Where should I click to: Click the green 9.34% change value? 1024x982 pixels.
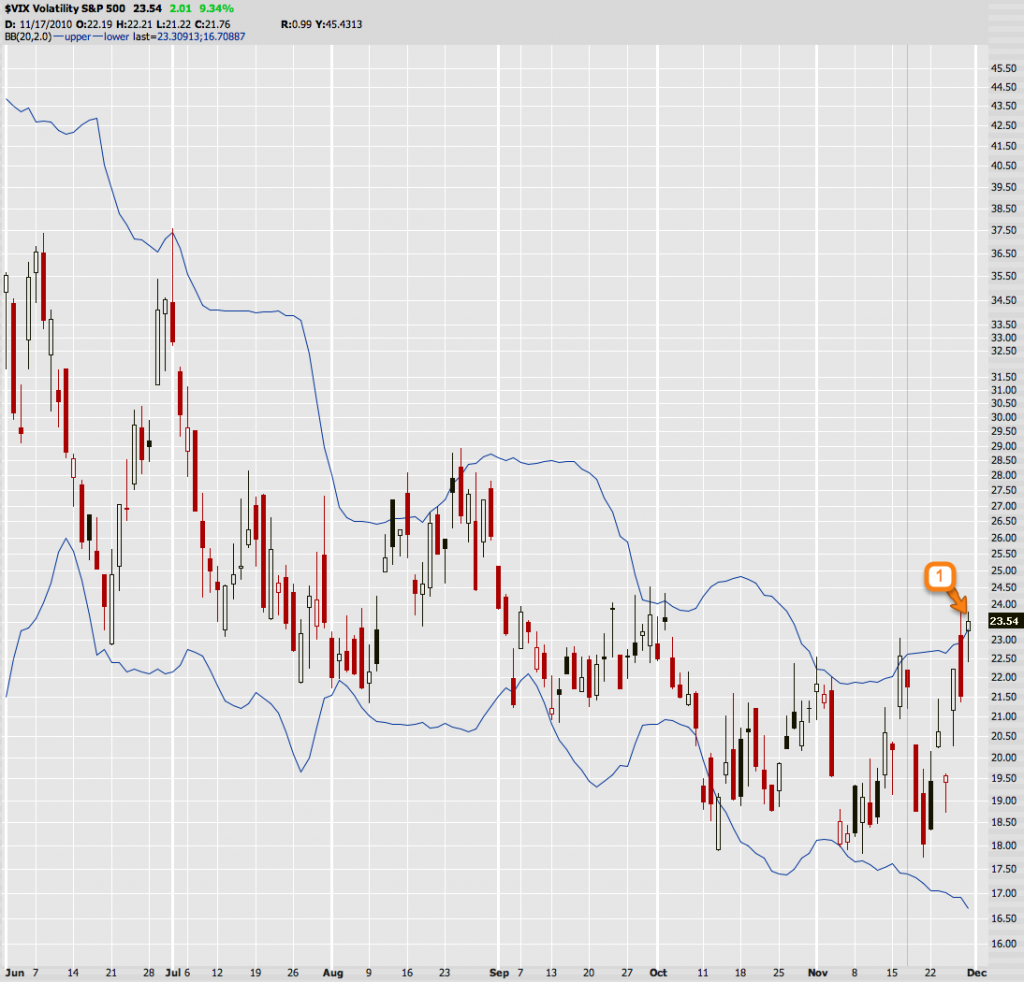[214, 8]
